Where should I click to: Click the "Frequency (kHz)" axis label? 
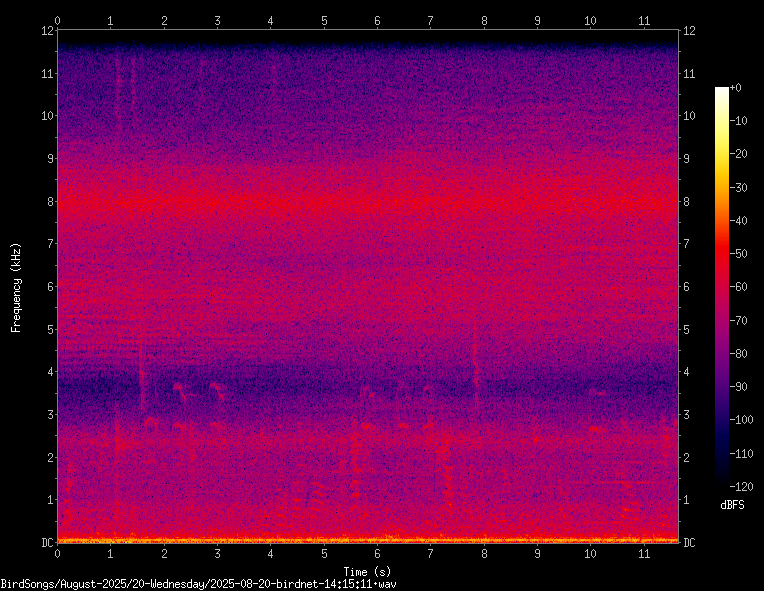tap(16, 288)
